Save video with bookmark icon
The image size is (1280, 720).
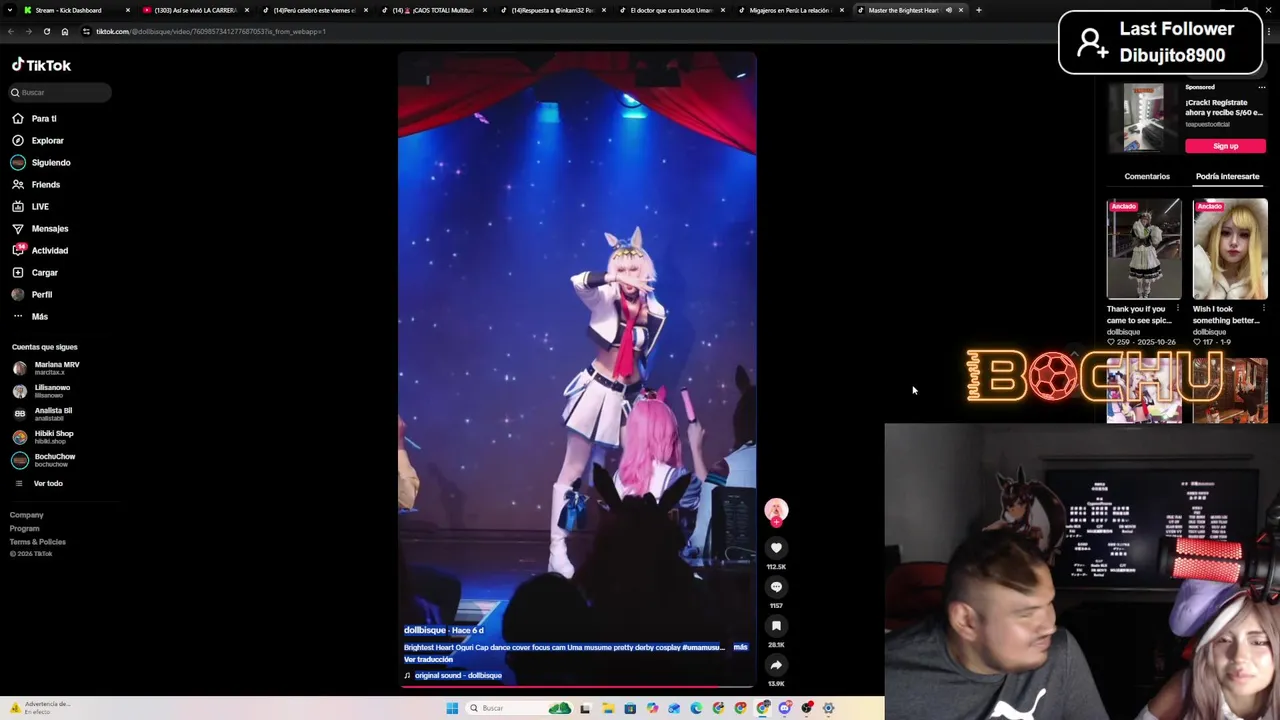click(776, 626)
